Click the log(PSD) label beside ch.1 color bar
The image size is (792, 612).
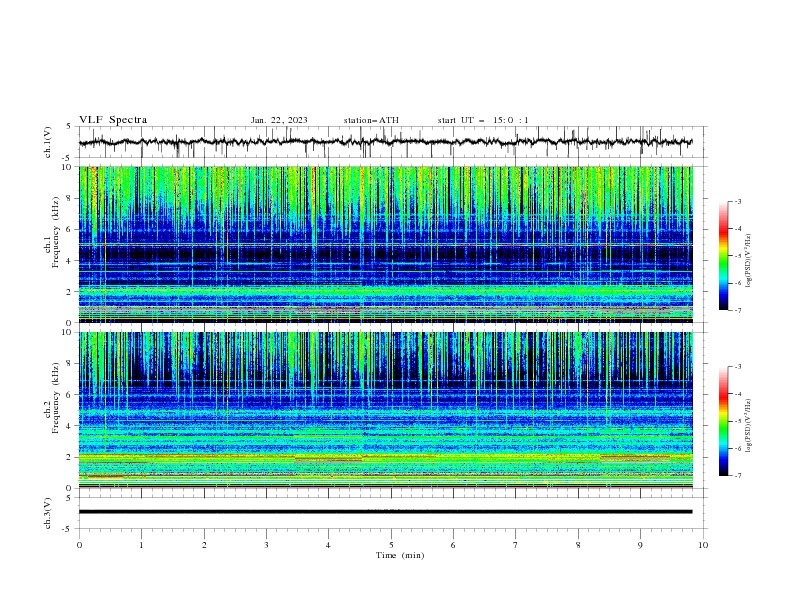pyautogui.click(x=749, y=261)
